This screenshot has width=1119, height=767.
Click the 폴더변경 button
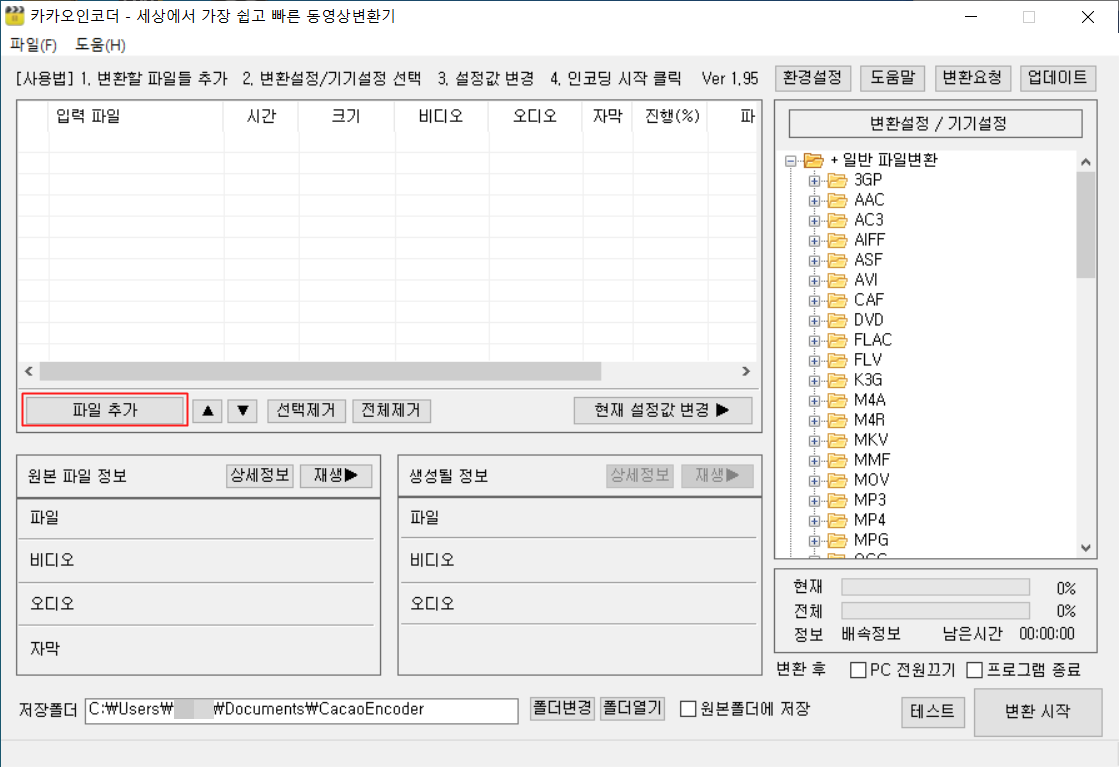pyautogui.click(x=562, y=708)
